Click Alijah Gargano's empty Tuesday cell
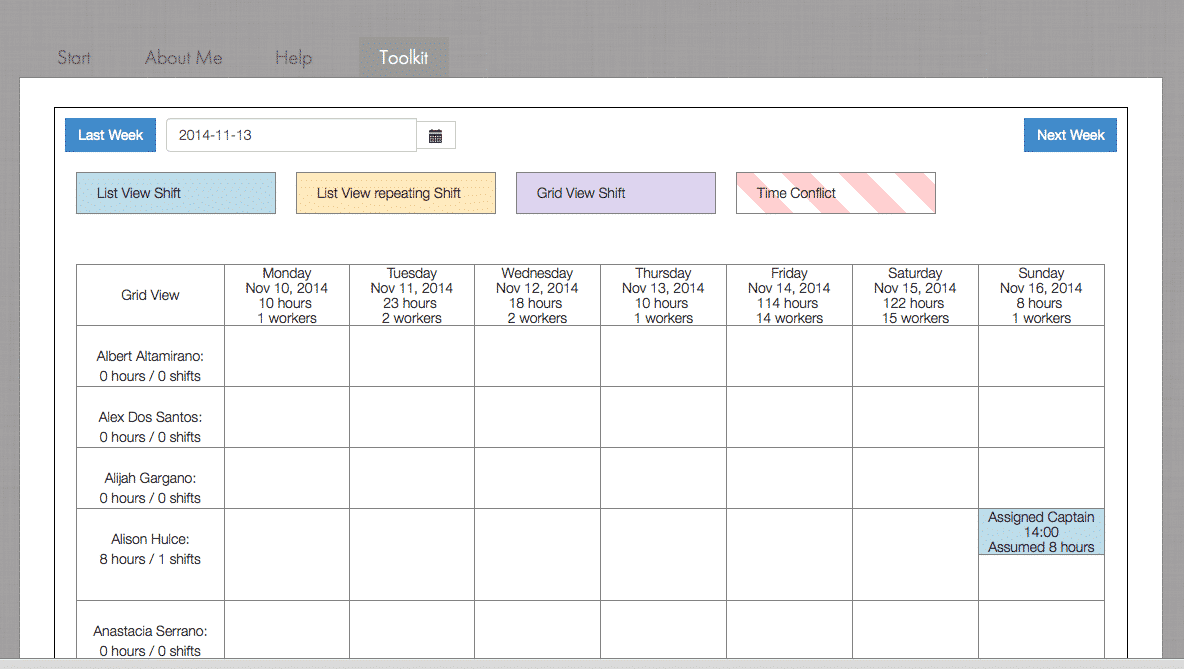Image resolution: width=1184 pixels, height=669 pixels. 411,478
